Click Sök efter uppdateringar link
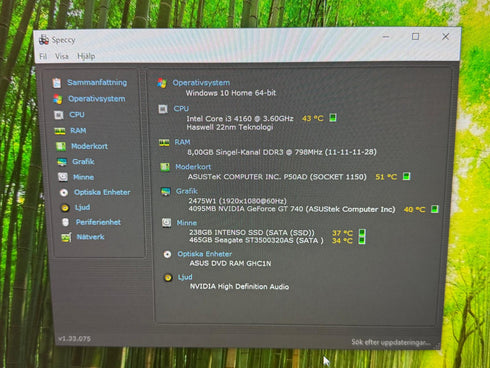 pyautogui.click(x=391, y=342)
